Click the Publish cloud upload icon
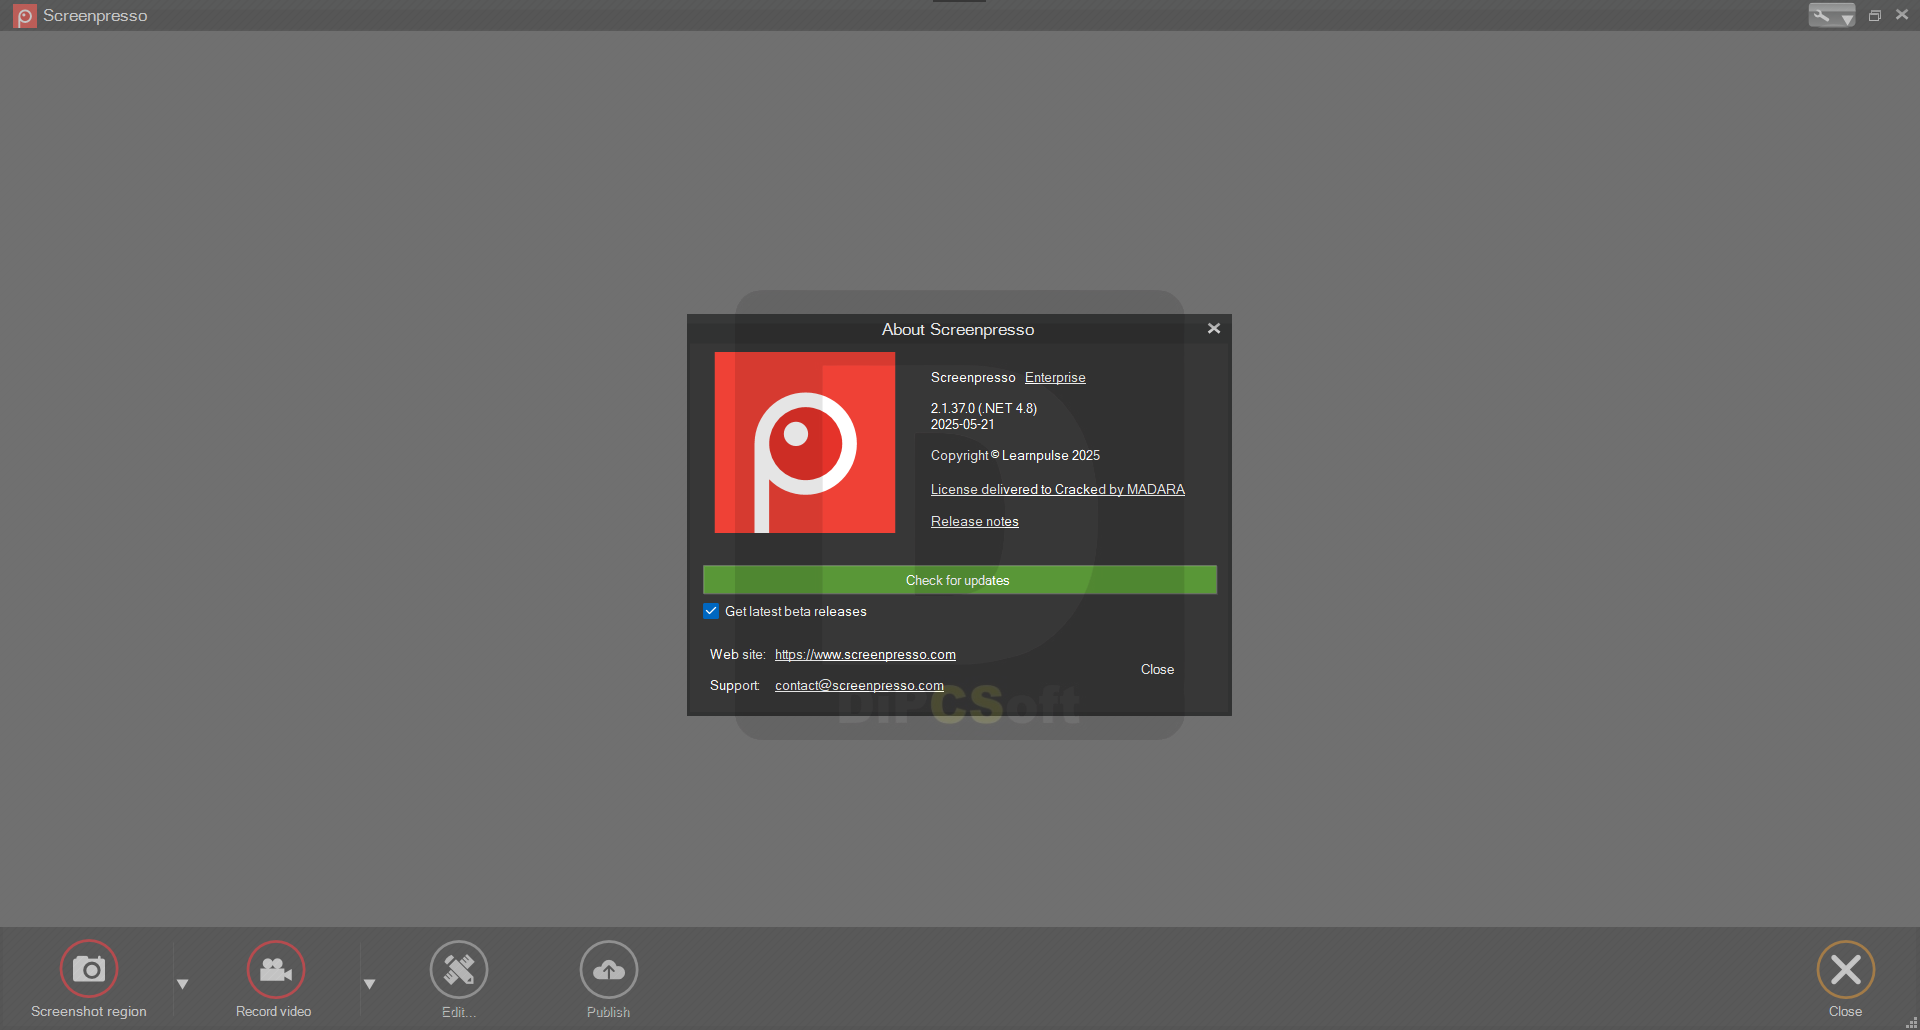Screen dimensions: 1920x1030 [609, 969]
